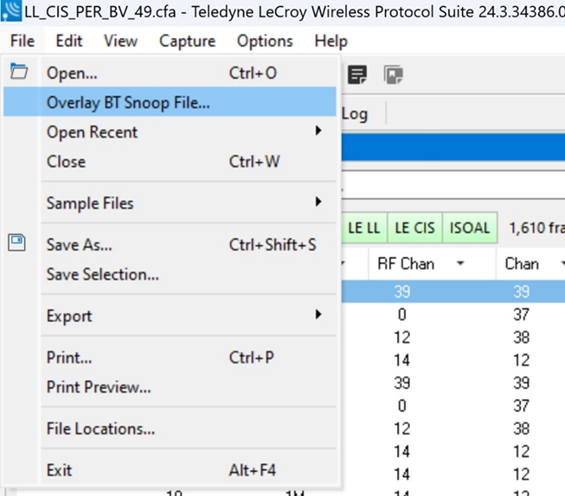This screenshot has height=496, width=565.
Task: Choose Open... from the File menu
Action: pos(170,73)
